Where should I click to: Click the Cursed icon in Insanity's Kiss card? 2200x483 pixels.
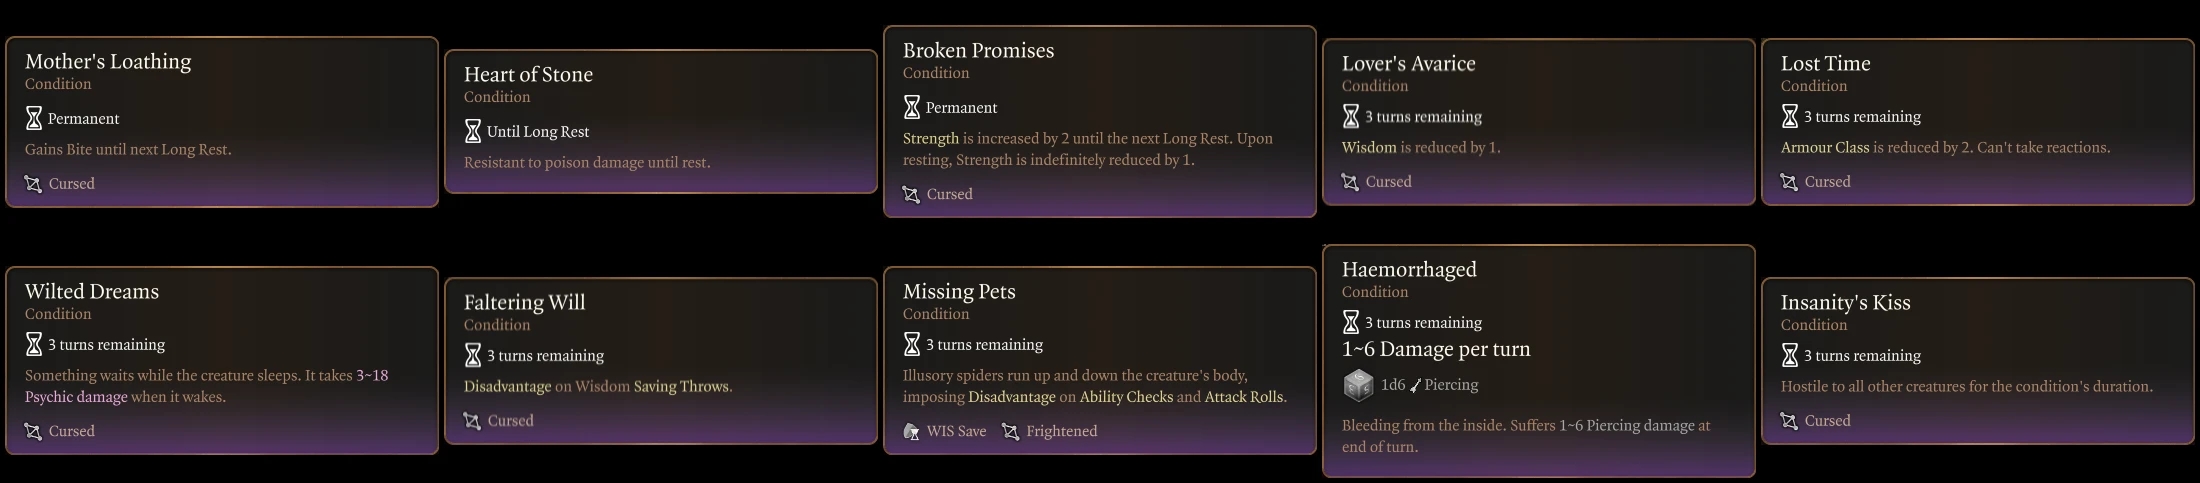(1790, 421)
